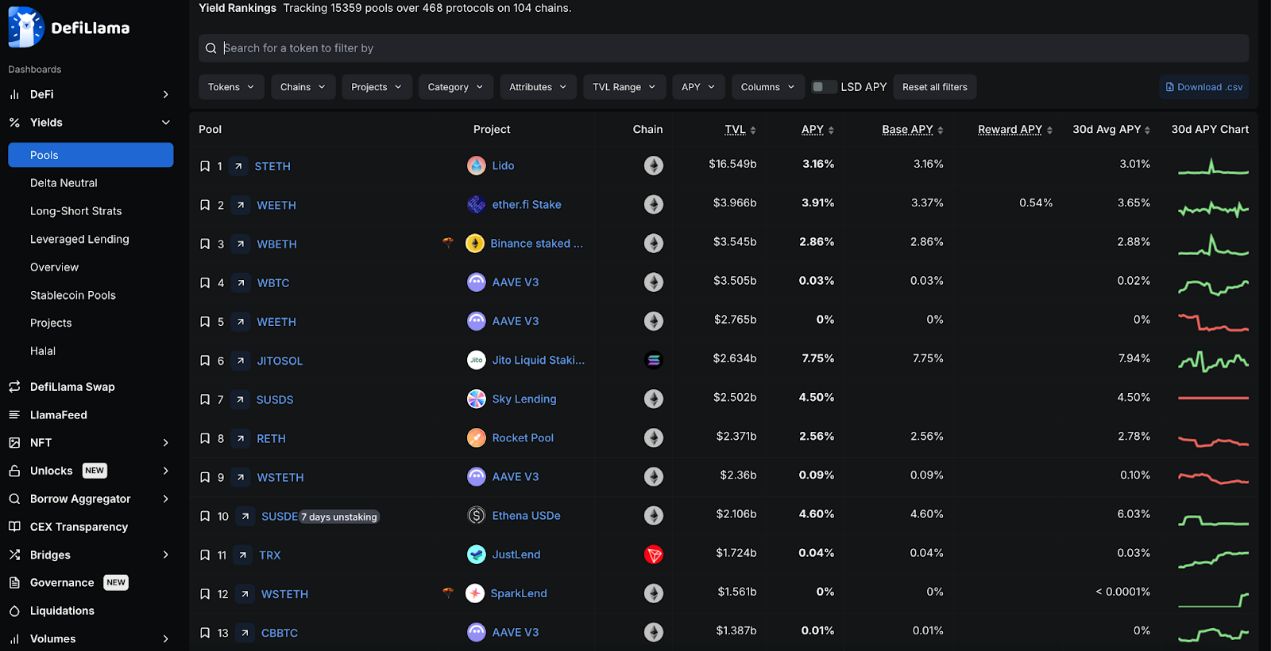
Task: Open Delta Neutral in the Yields menu
Action: [x=64, y=183]
